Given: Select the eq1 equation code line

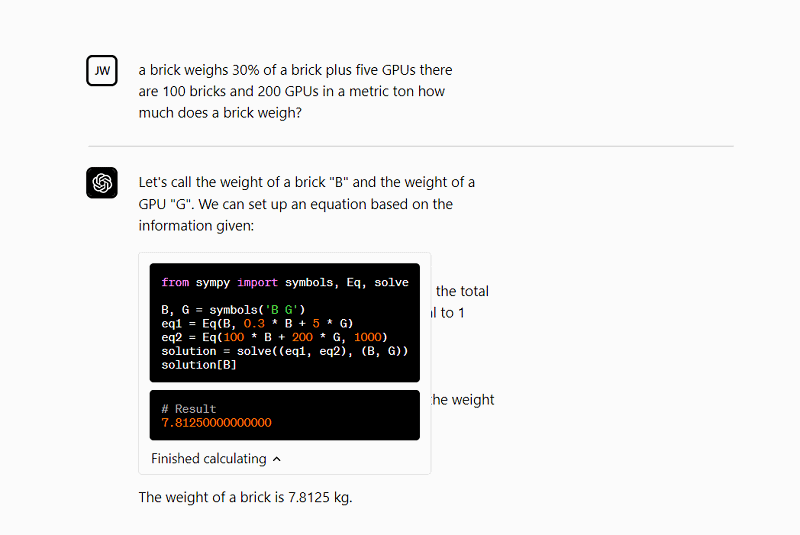Looking at the screenshot, I should tap(257, 323).
